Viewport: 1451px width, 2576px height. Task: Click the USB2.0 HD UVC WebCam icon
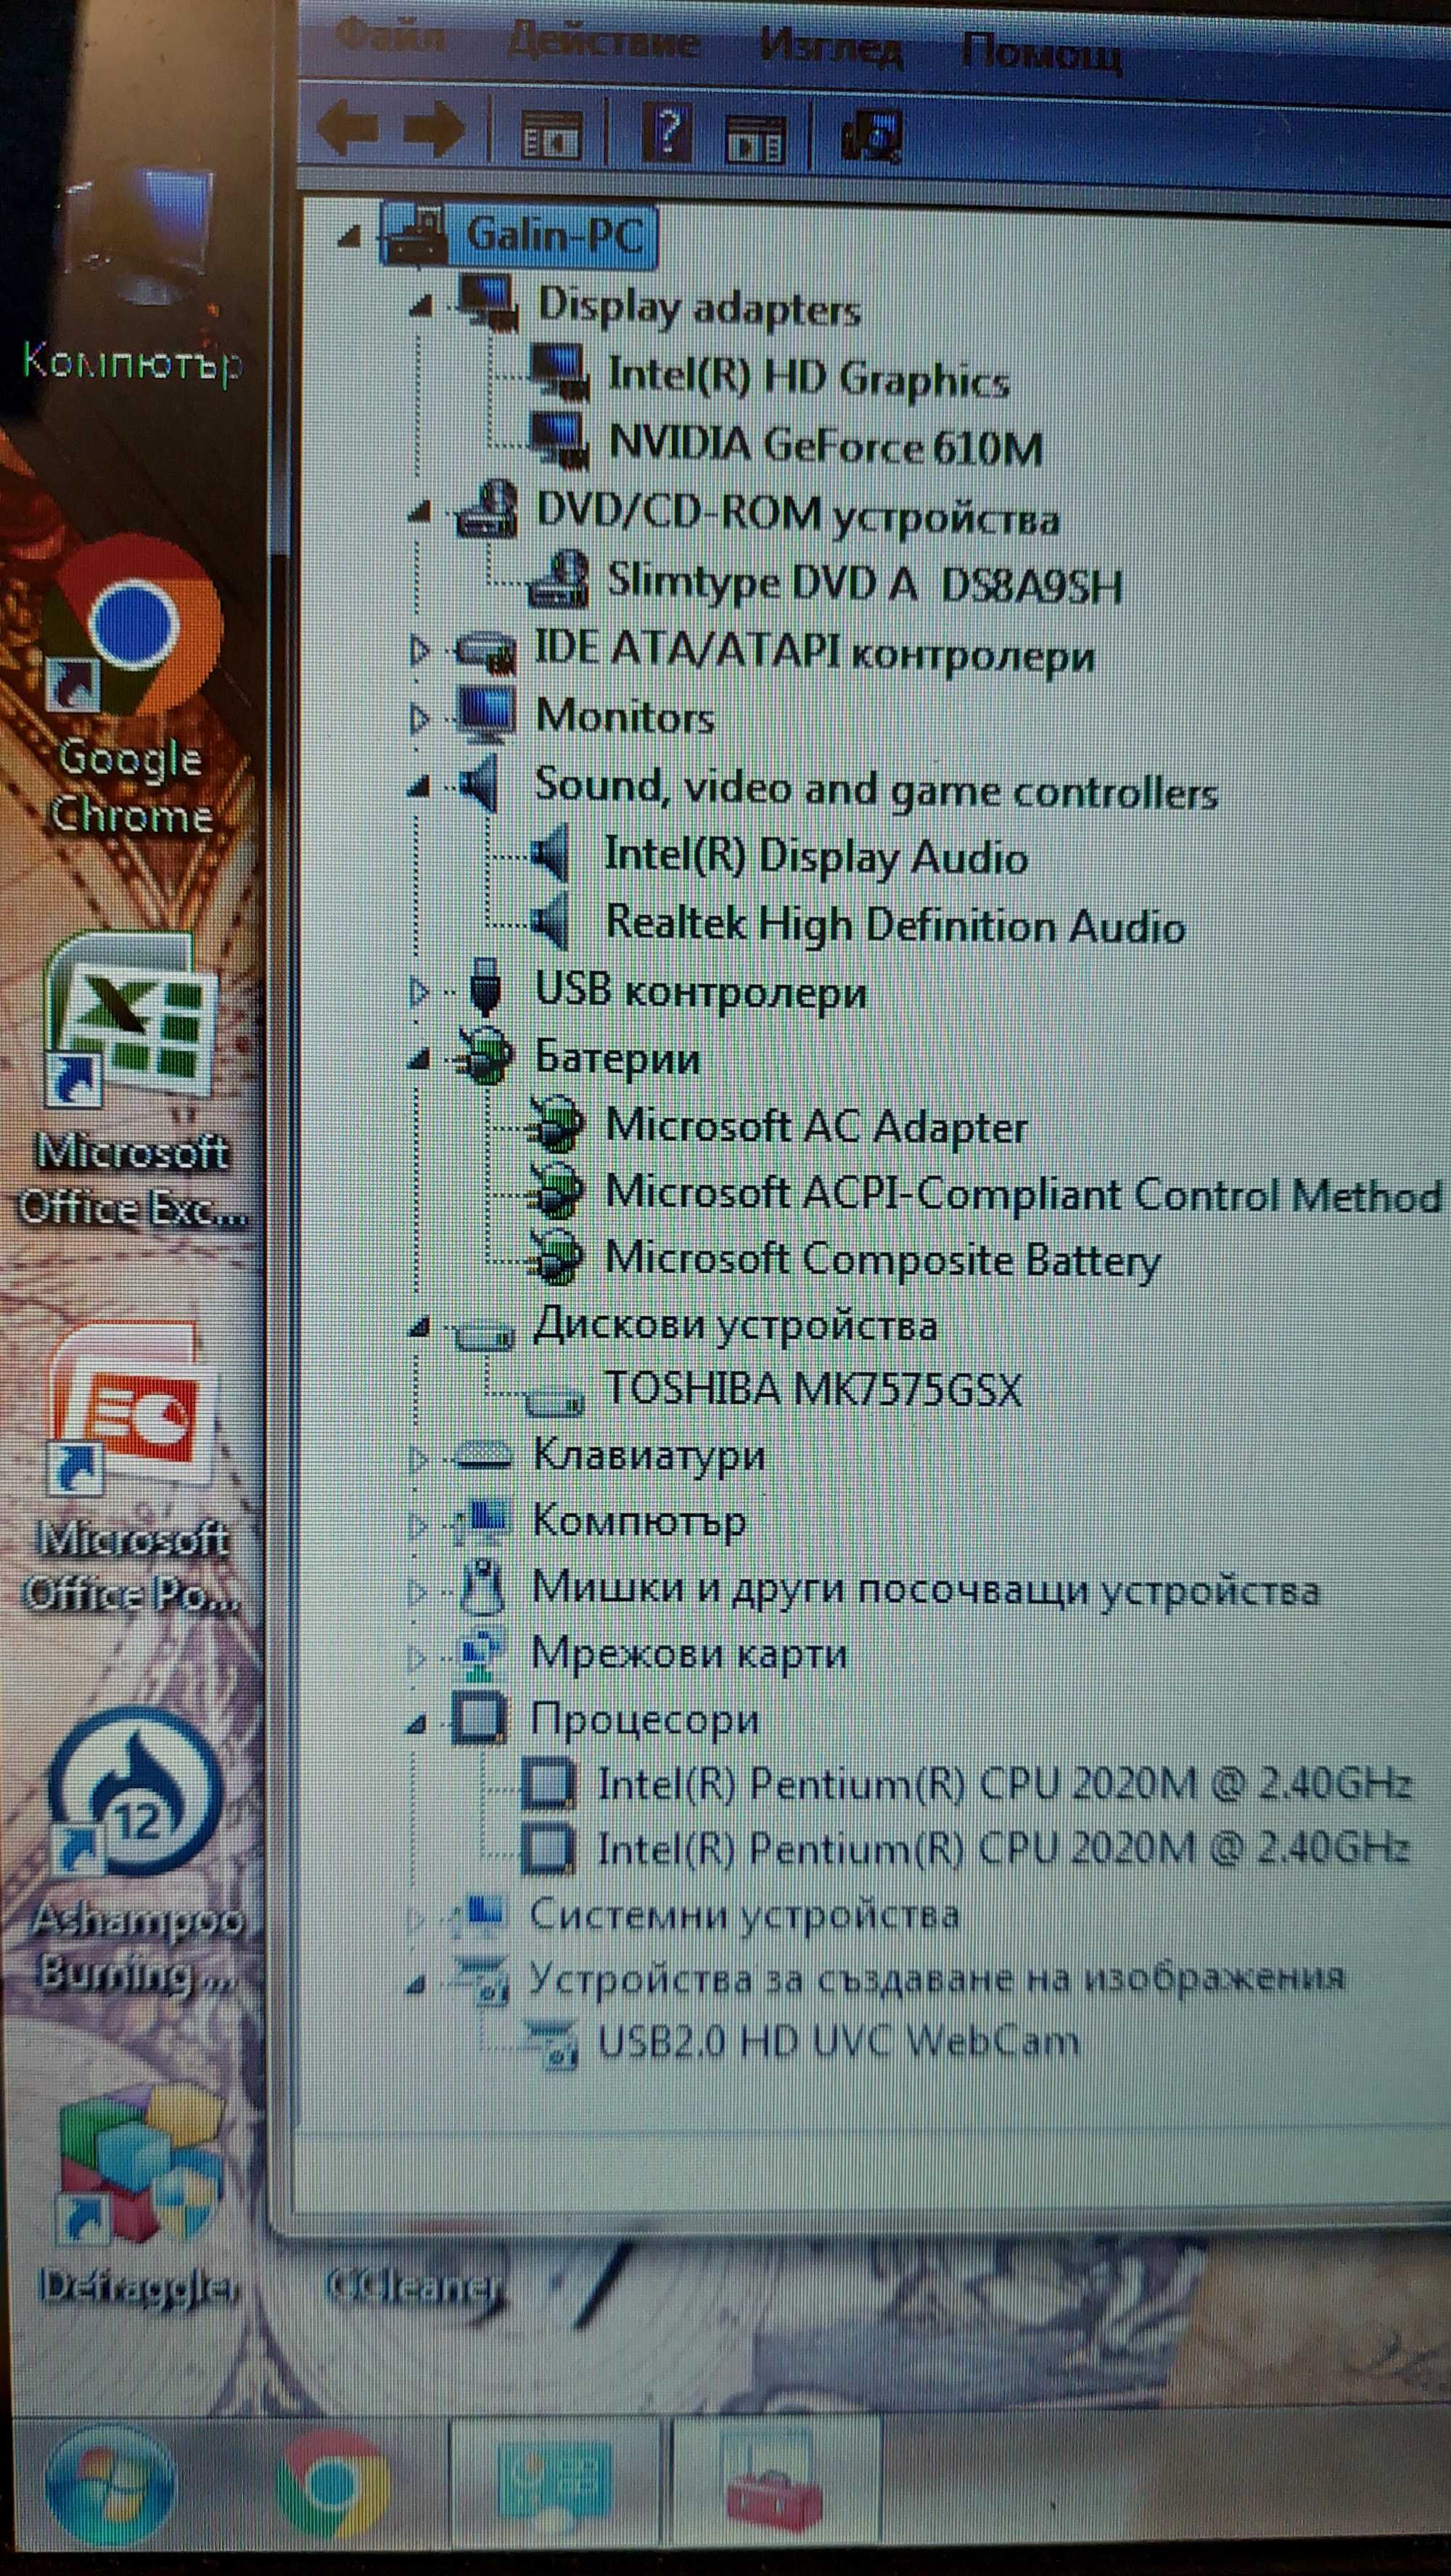[x=551, y=2044]
